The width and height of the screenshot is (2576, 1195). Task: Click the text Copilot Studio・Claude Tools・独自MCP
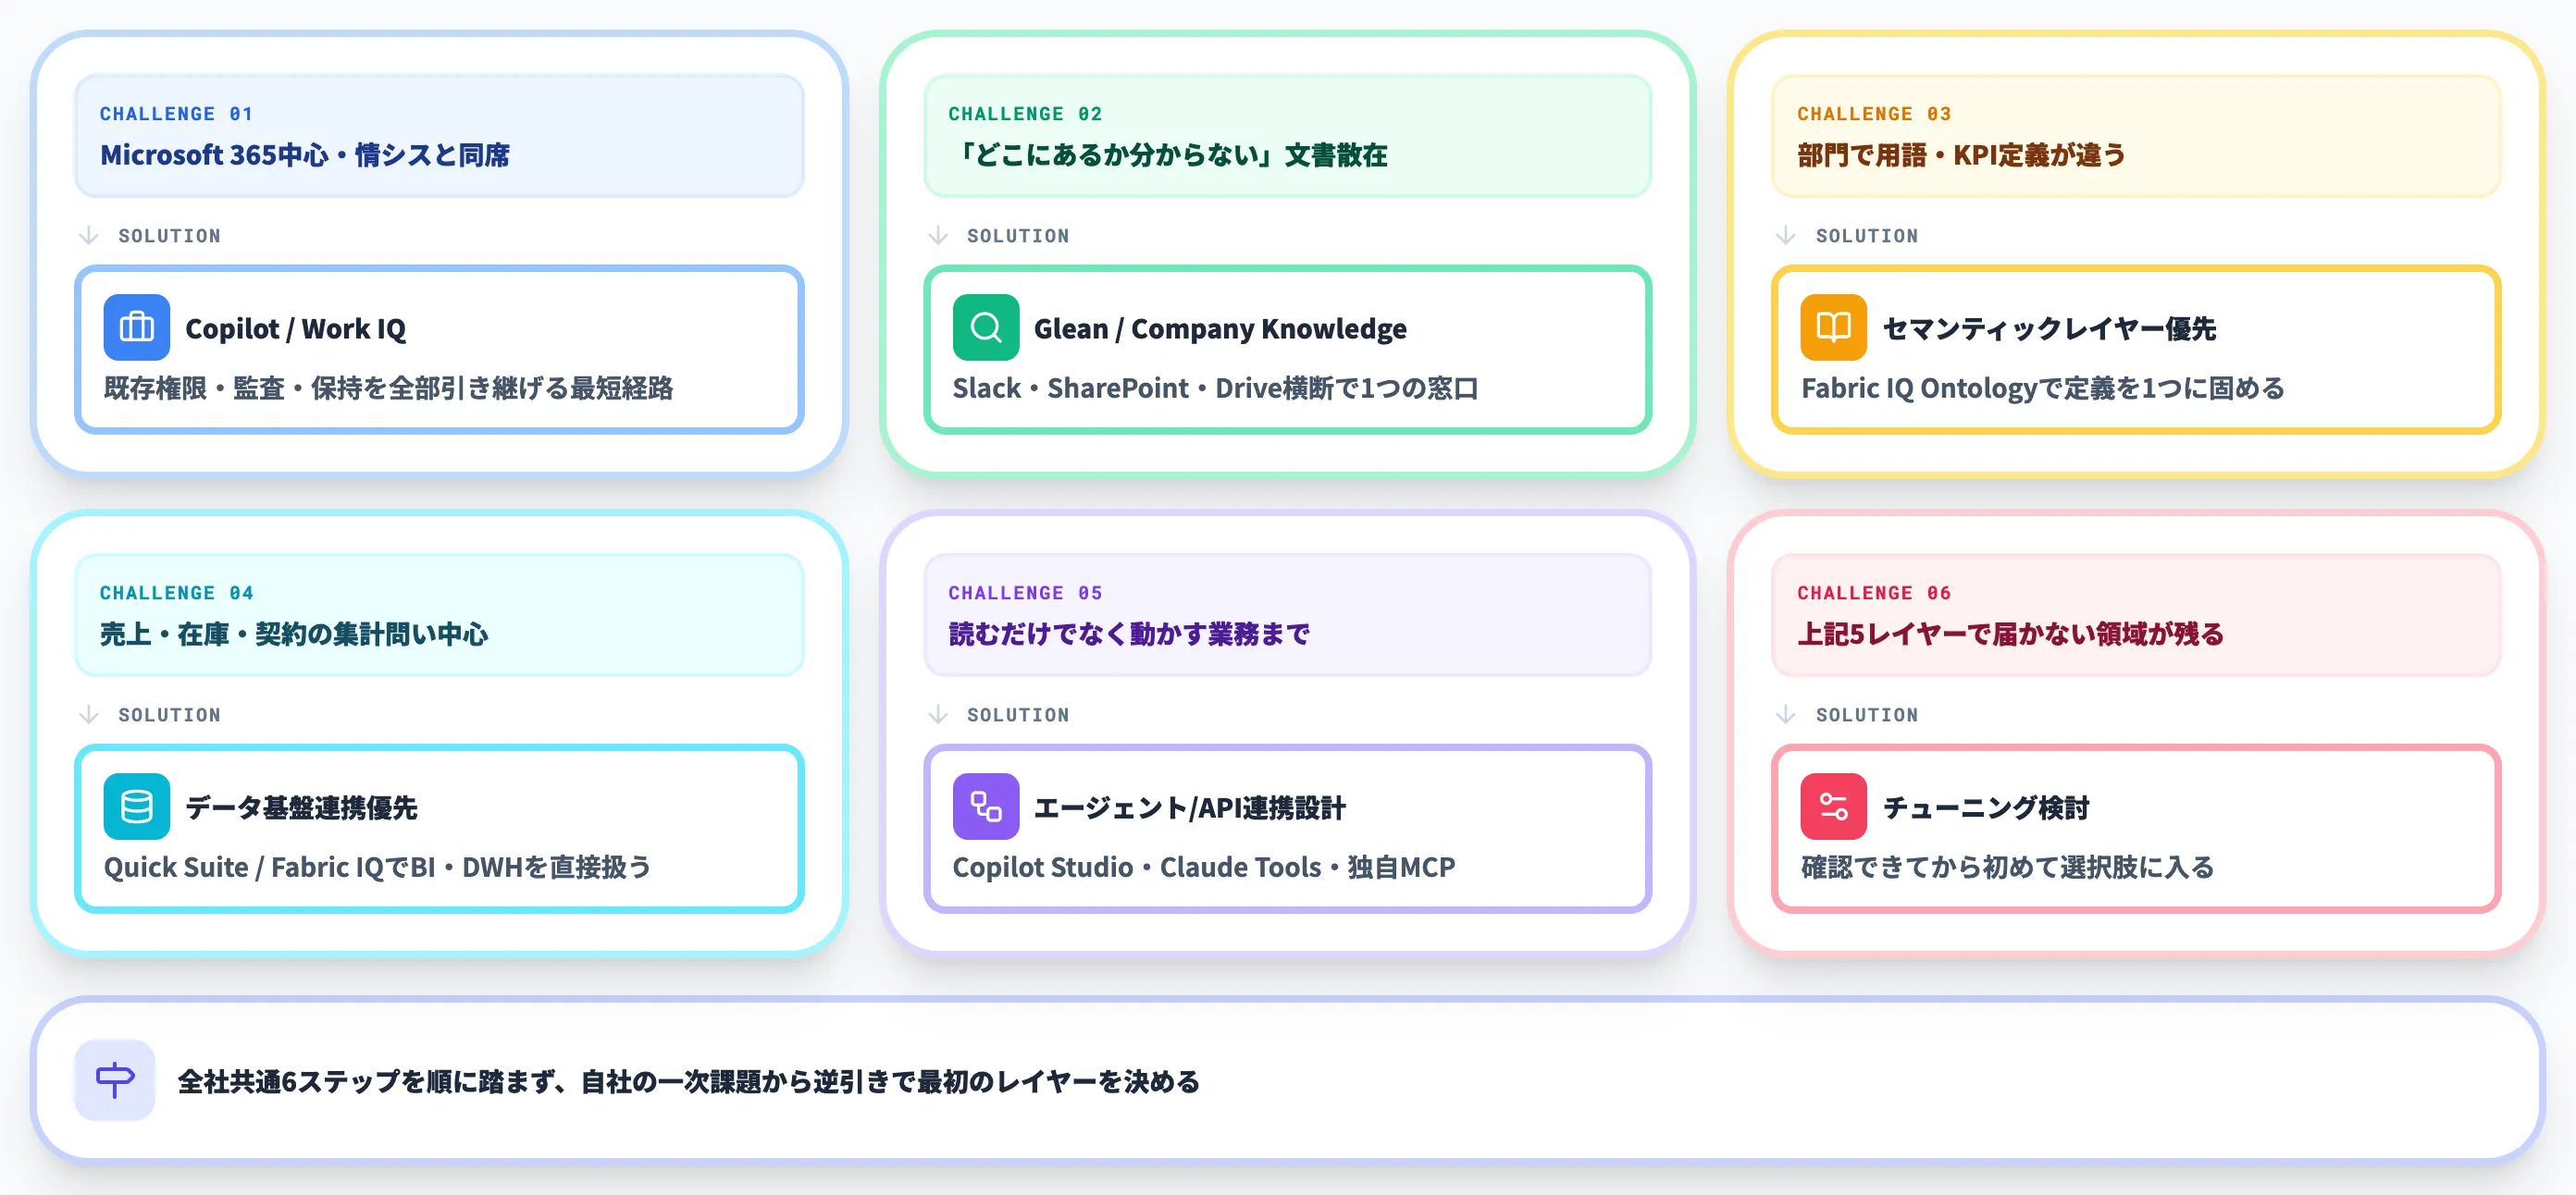click(1204, 867)
